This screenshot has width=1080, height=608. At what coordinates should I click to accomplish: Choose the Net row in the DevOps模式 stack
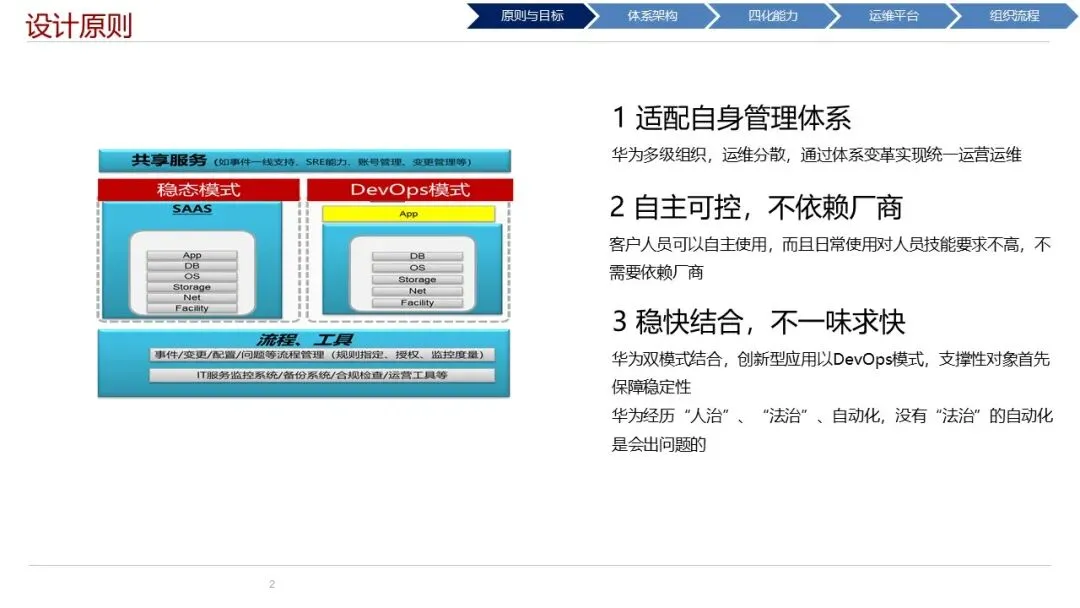click(x=417, y=291)
